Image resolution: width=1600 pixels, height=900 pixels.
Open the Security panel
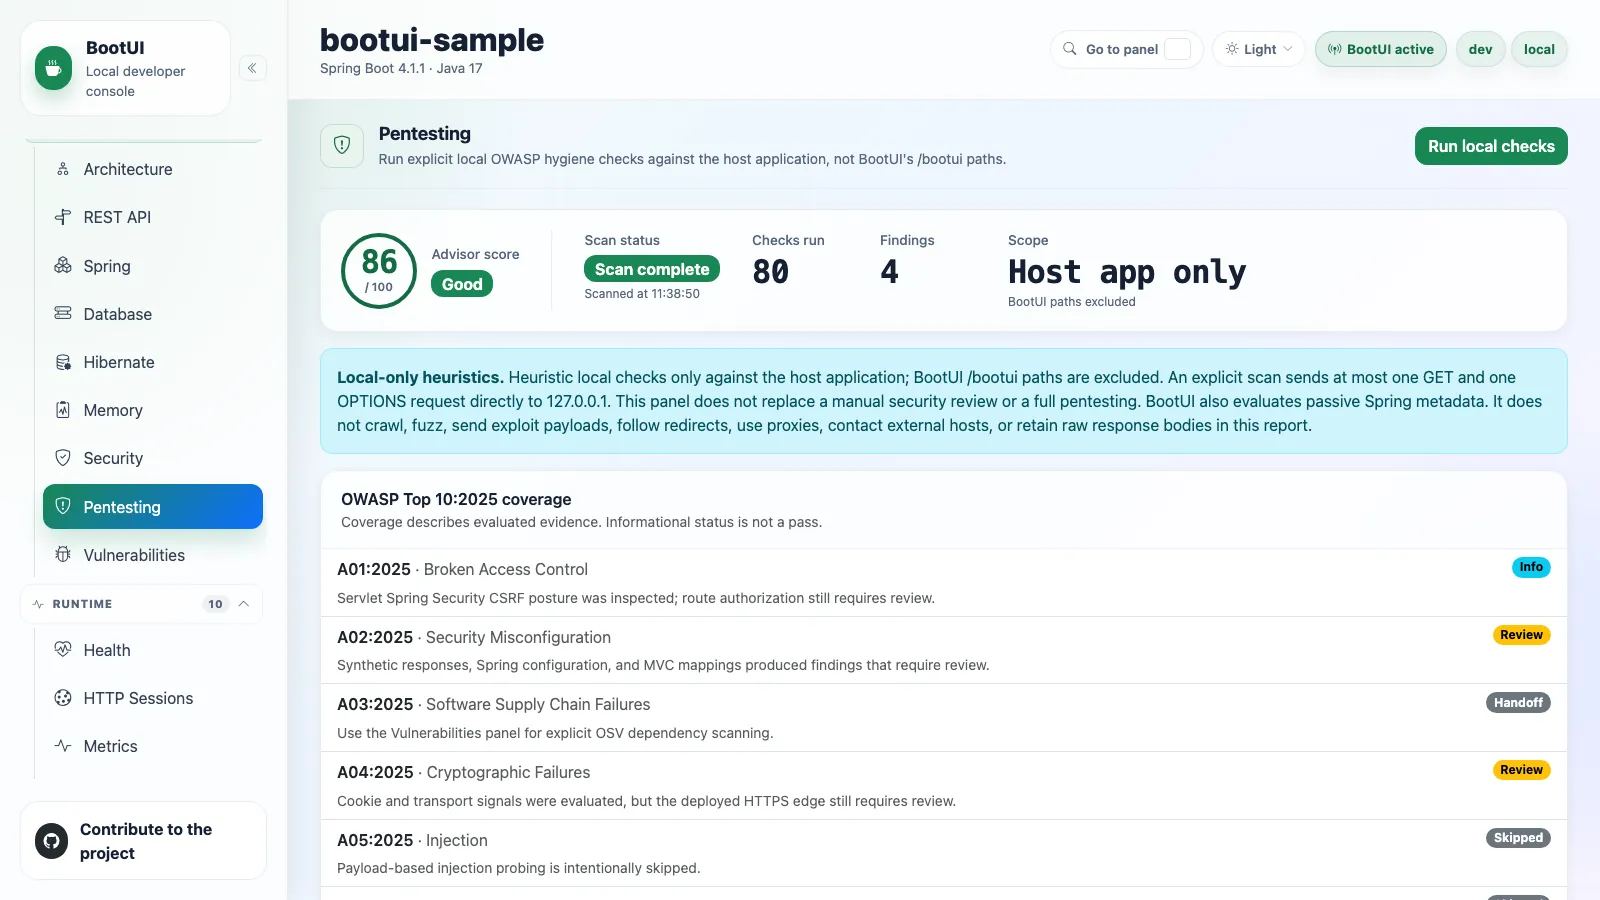coord(153,458)
